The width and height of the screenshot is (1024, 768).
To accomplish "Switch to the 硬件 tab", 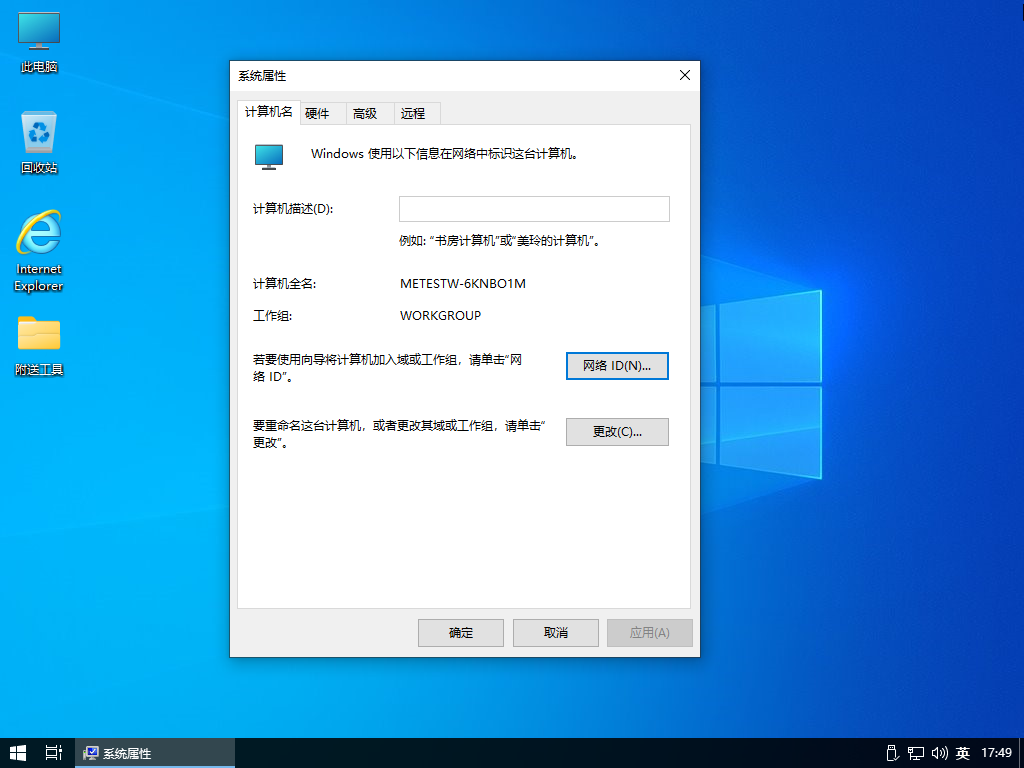I will tap(318, 114).
